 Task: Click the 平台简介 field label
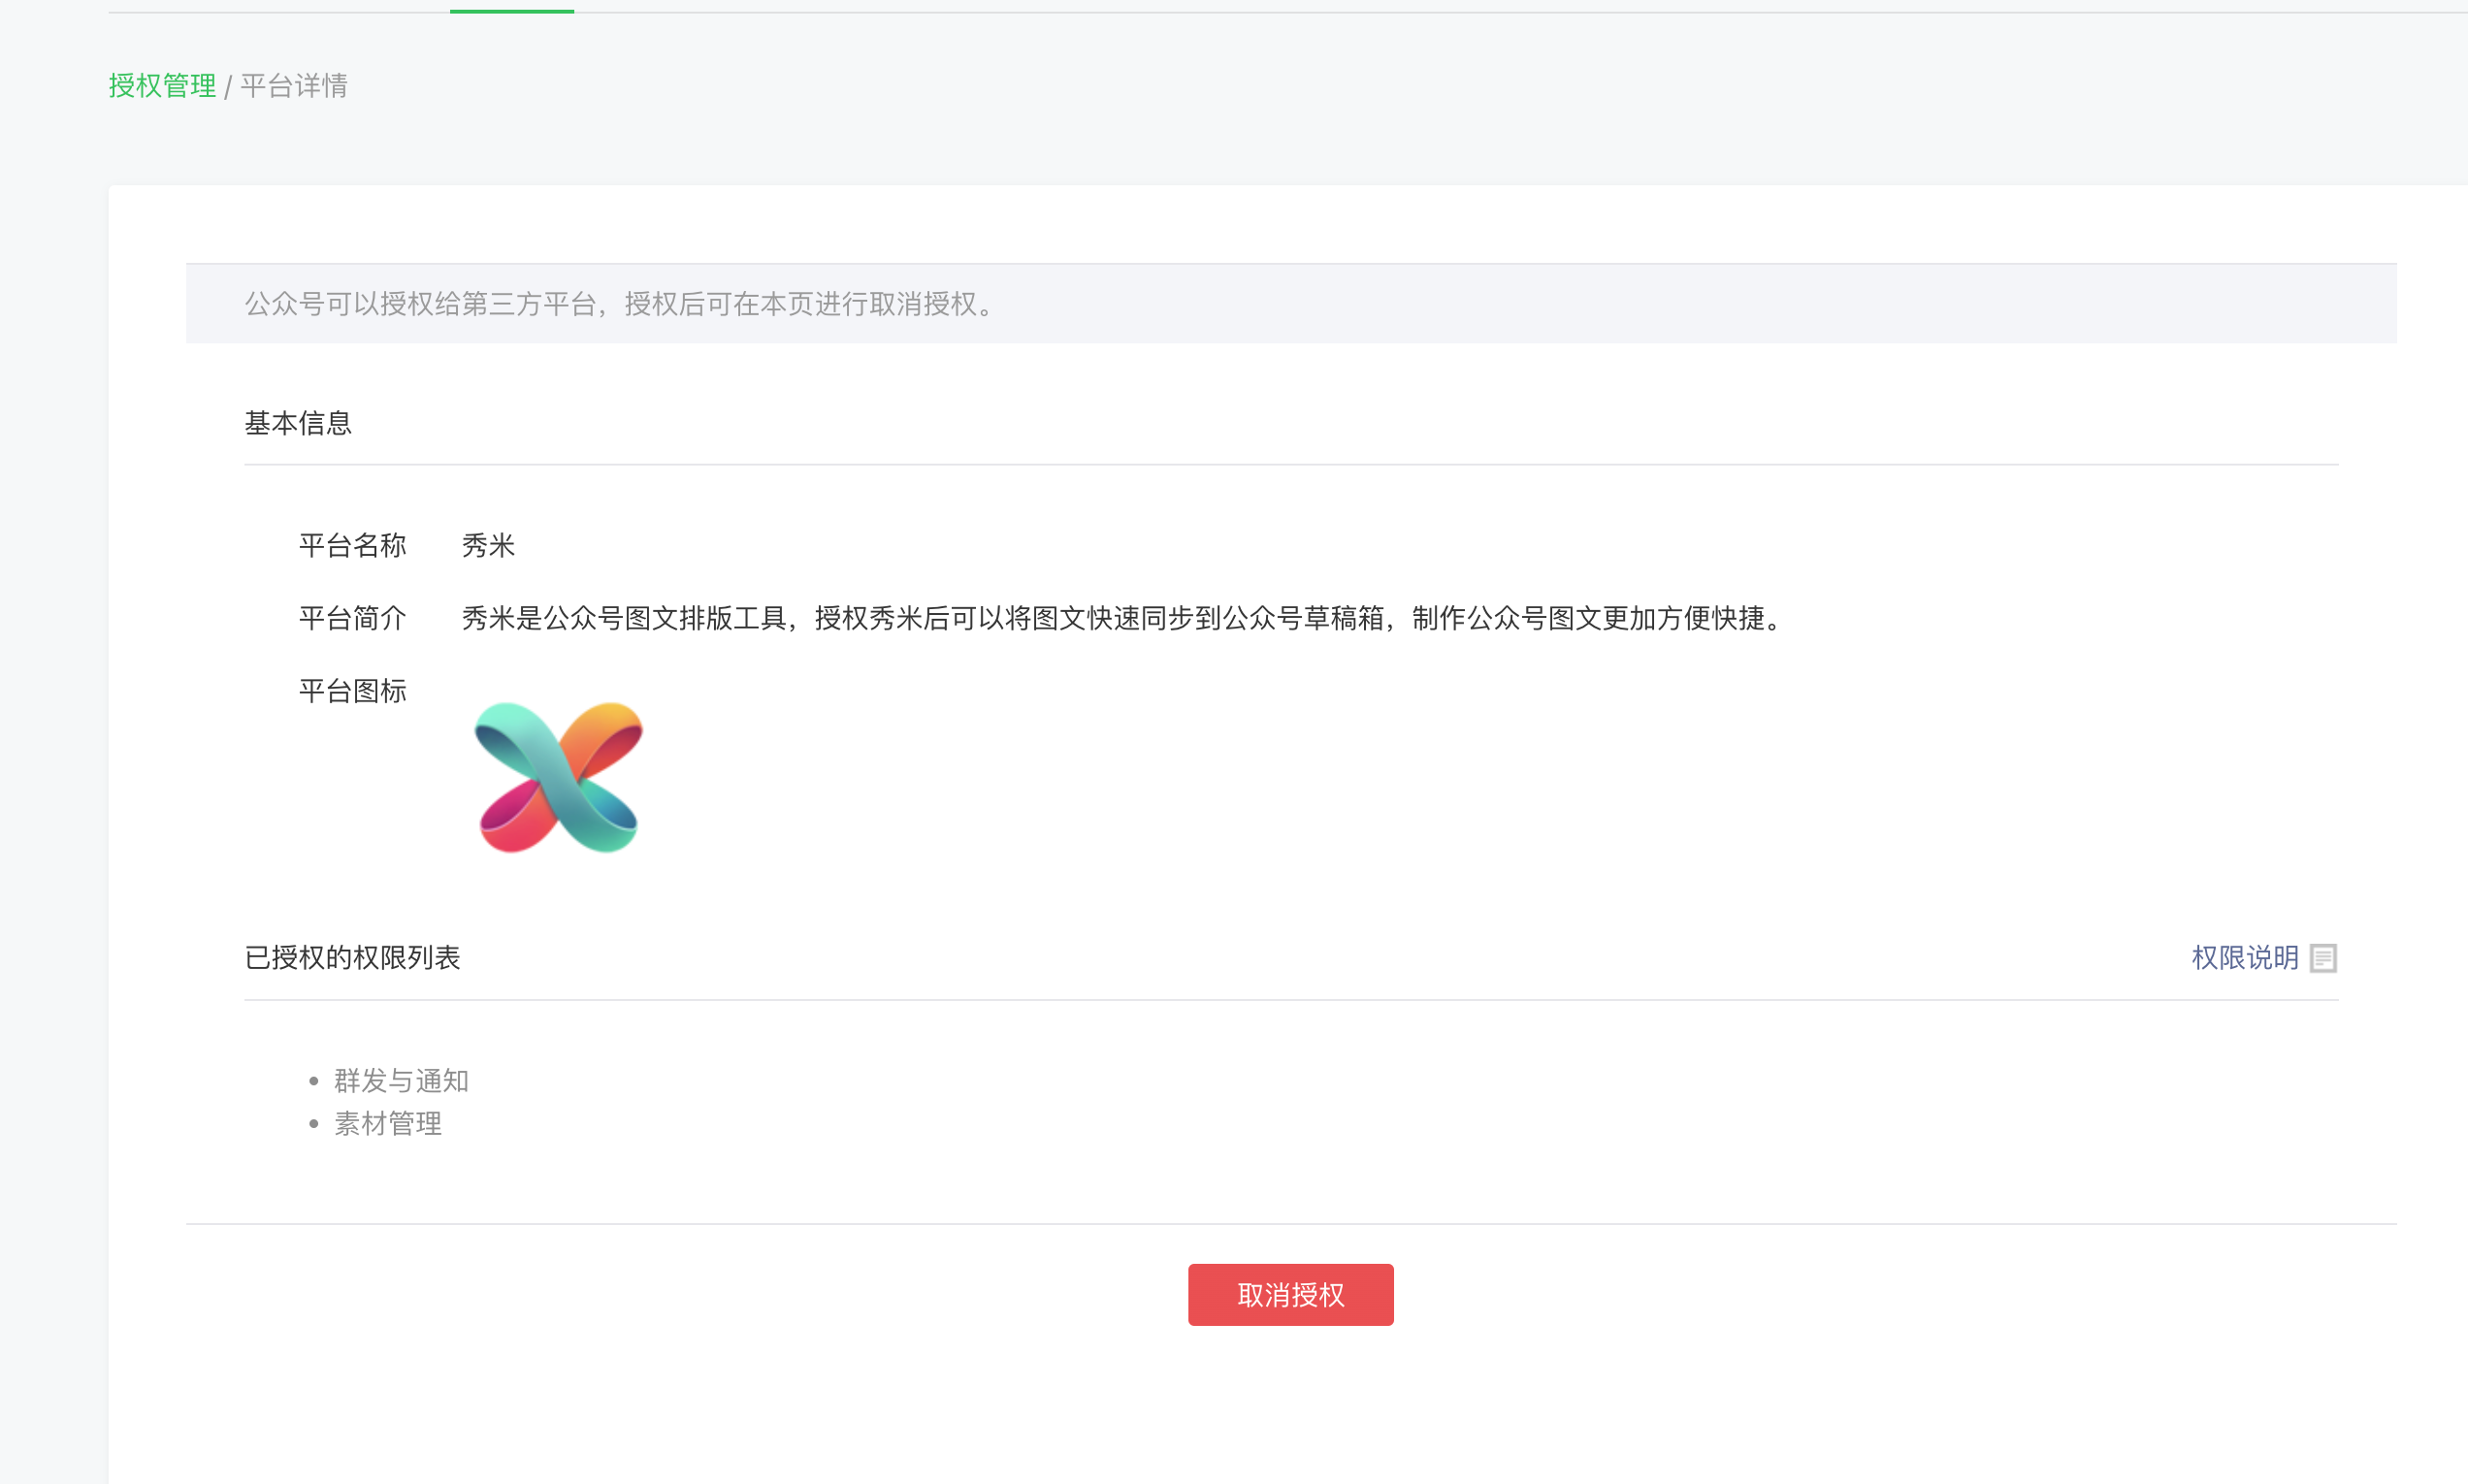(x=352, y=618)
